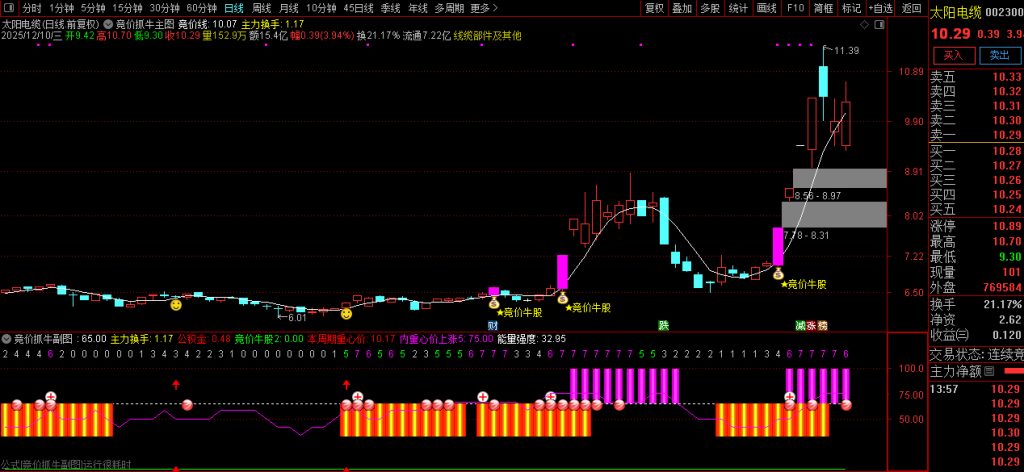Select the 15分钟 period tab
Screen dimensions: 1024x472
[x=127, y=8]
